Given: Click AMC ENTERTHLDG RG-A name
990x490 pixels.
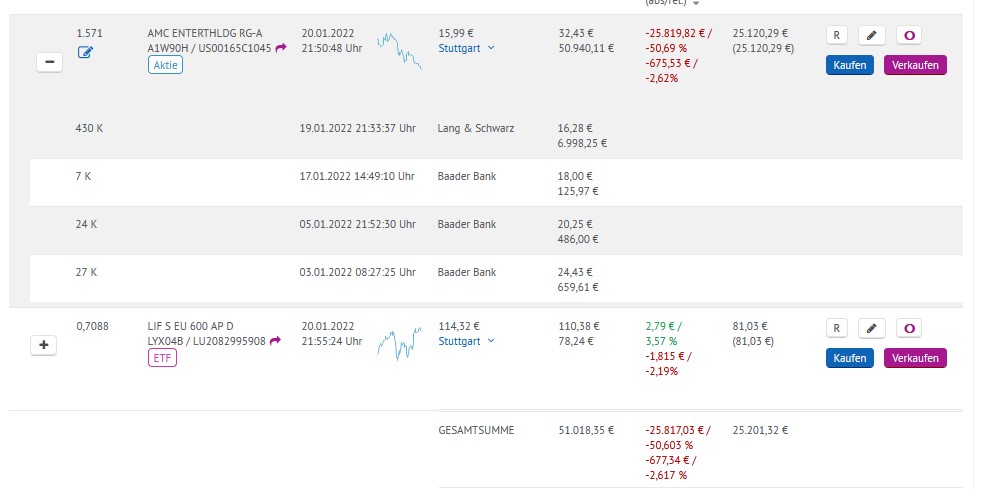Looking at the screenshot, I should pos(205,33).
